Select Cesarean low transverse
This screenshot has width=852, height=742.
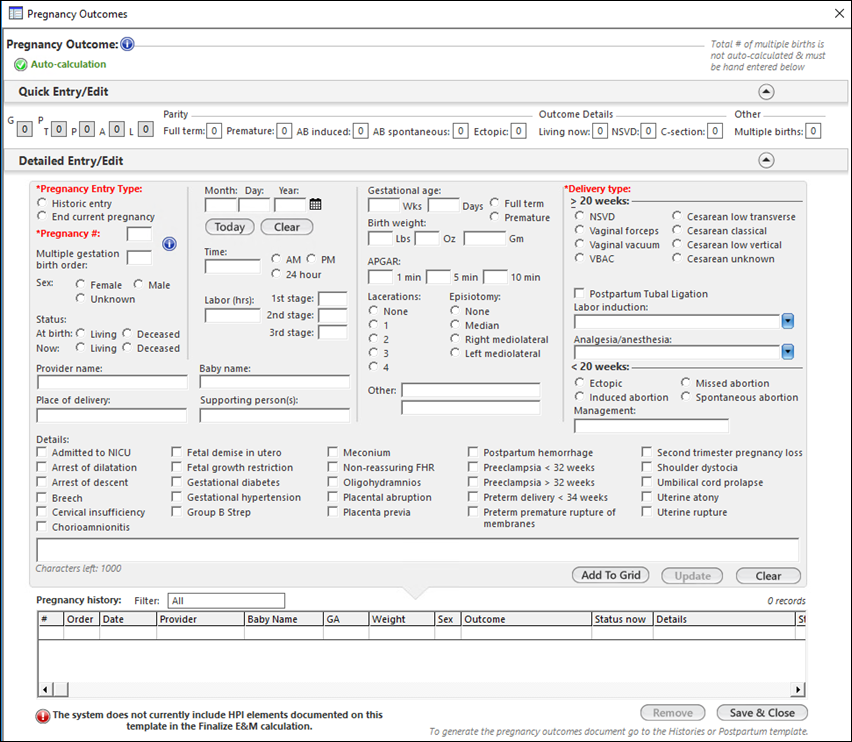(676, 216)
